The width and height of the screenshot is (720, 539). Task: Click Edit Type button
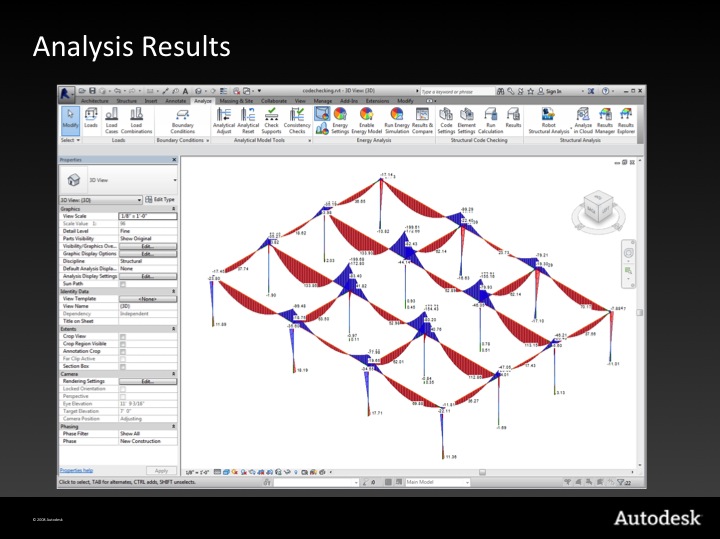click(x=160, y=200)
